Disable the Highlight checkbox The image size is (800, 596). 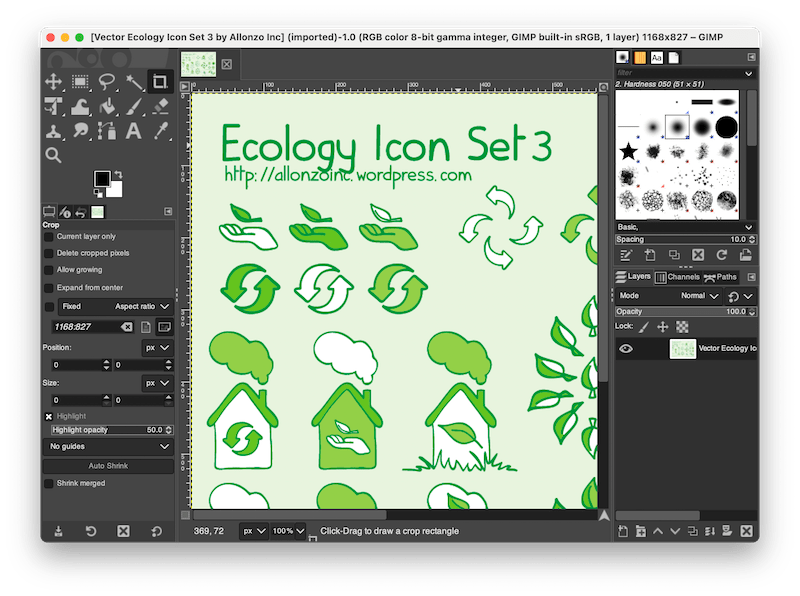[49, 416]
